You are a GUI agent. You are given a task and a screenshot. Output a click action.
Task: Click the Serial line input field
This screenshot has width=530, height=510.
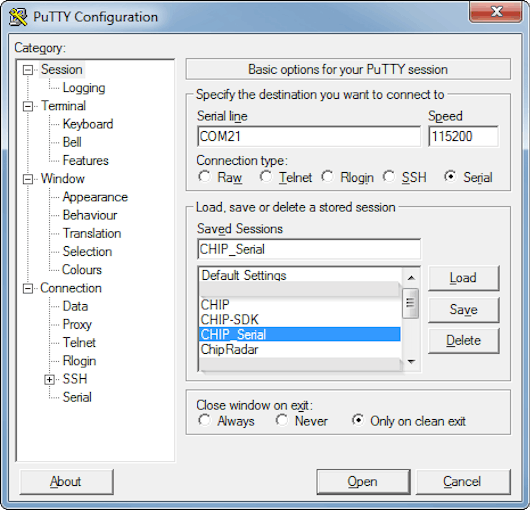pos(309,137)
